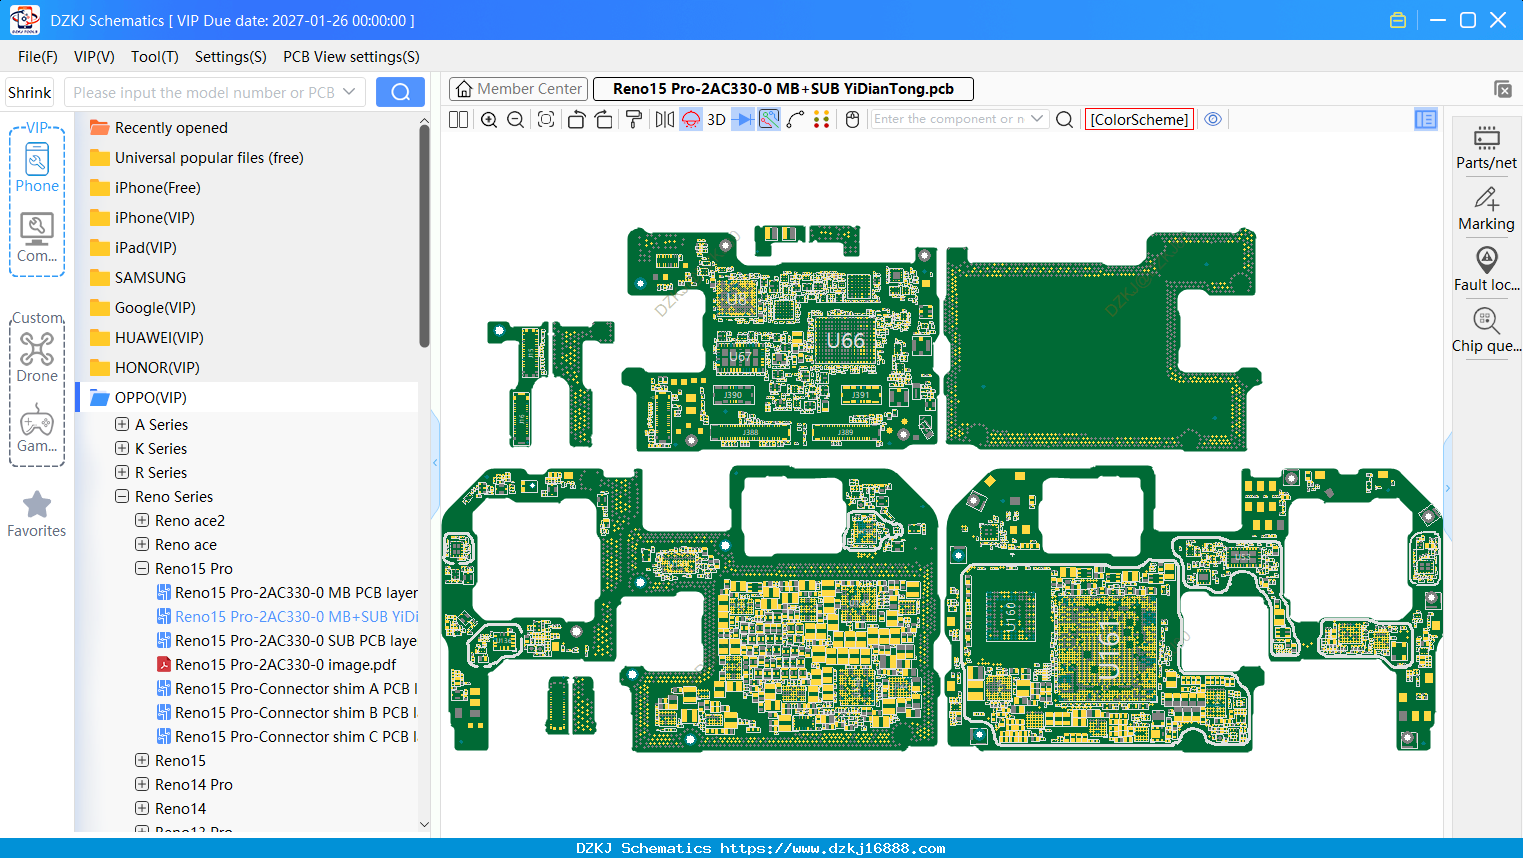Toggle the red dome light icon

(691, 119)
